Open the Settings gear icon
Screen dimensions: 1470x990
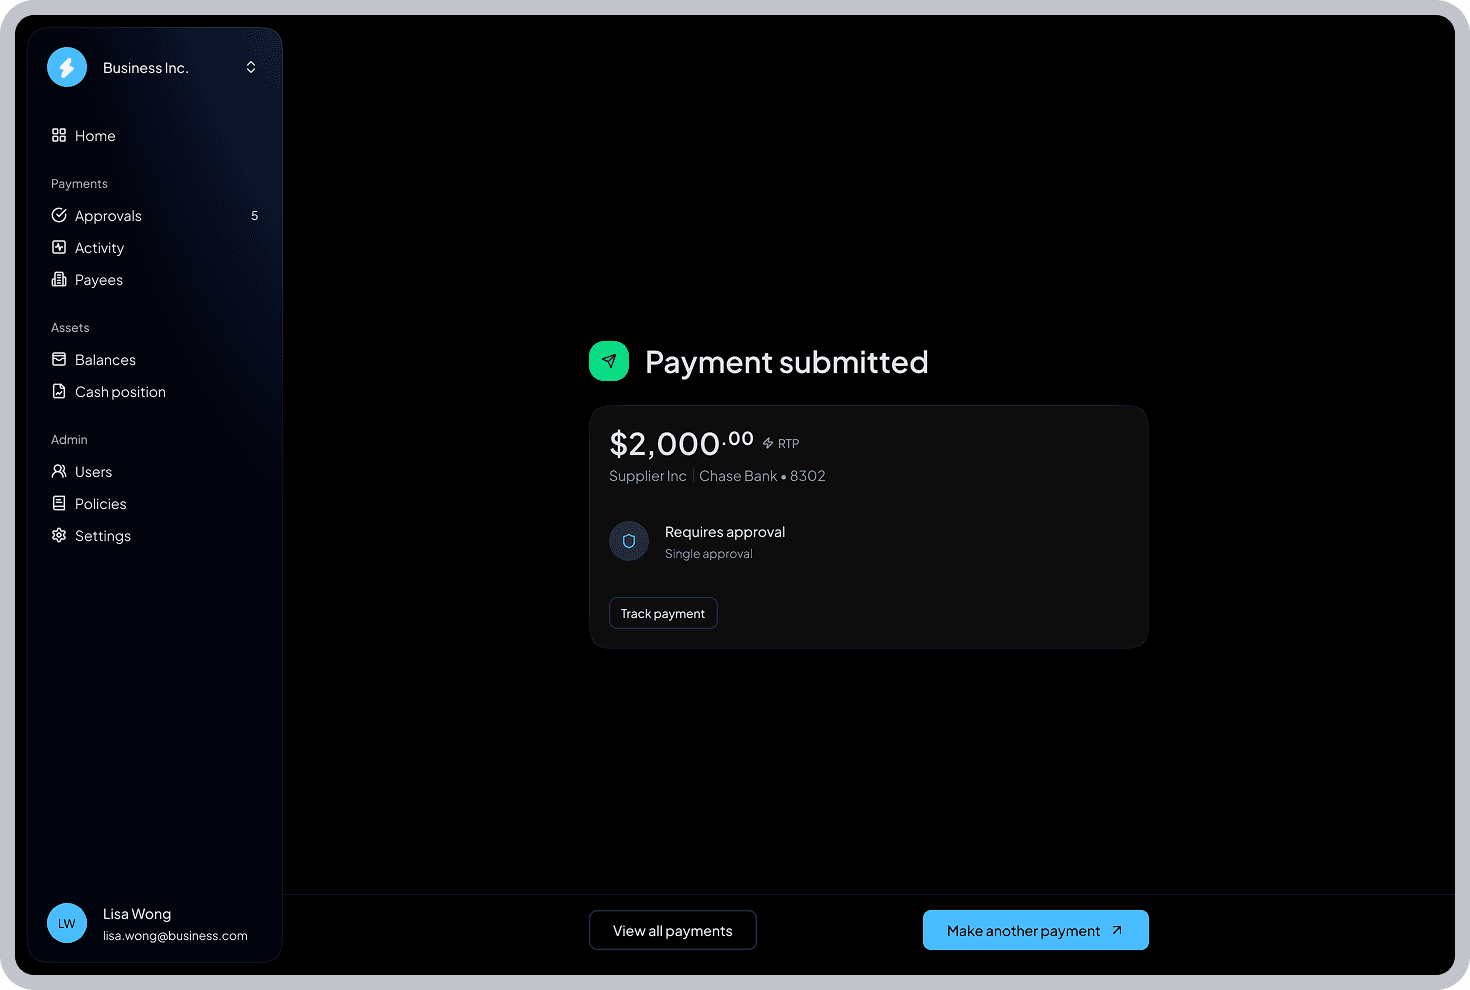tap(59, 535)
